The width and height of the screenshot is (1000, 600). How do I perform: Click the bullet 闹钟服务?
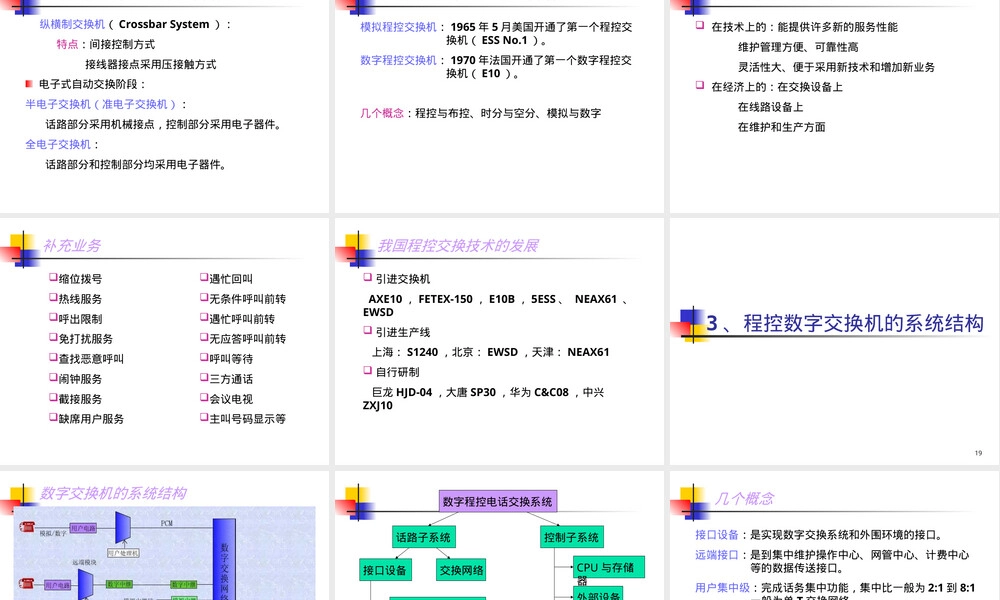(x=76, y=379)
